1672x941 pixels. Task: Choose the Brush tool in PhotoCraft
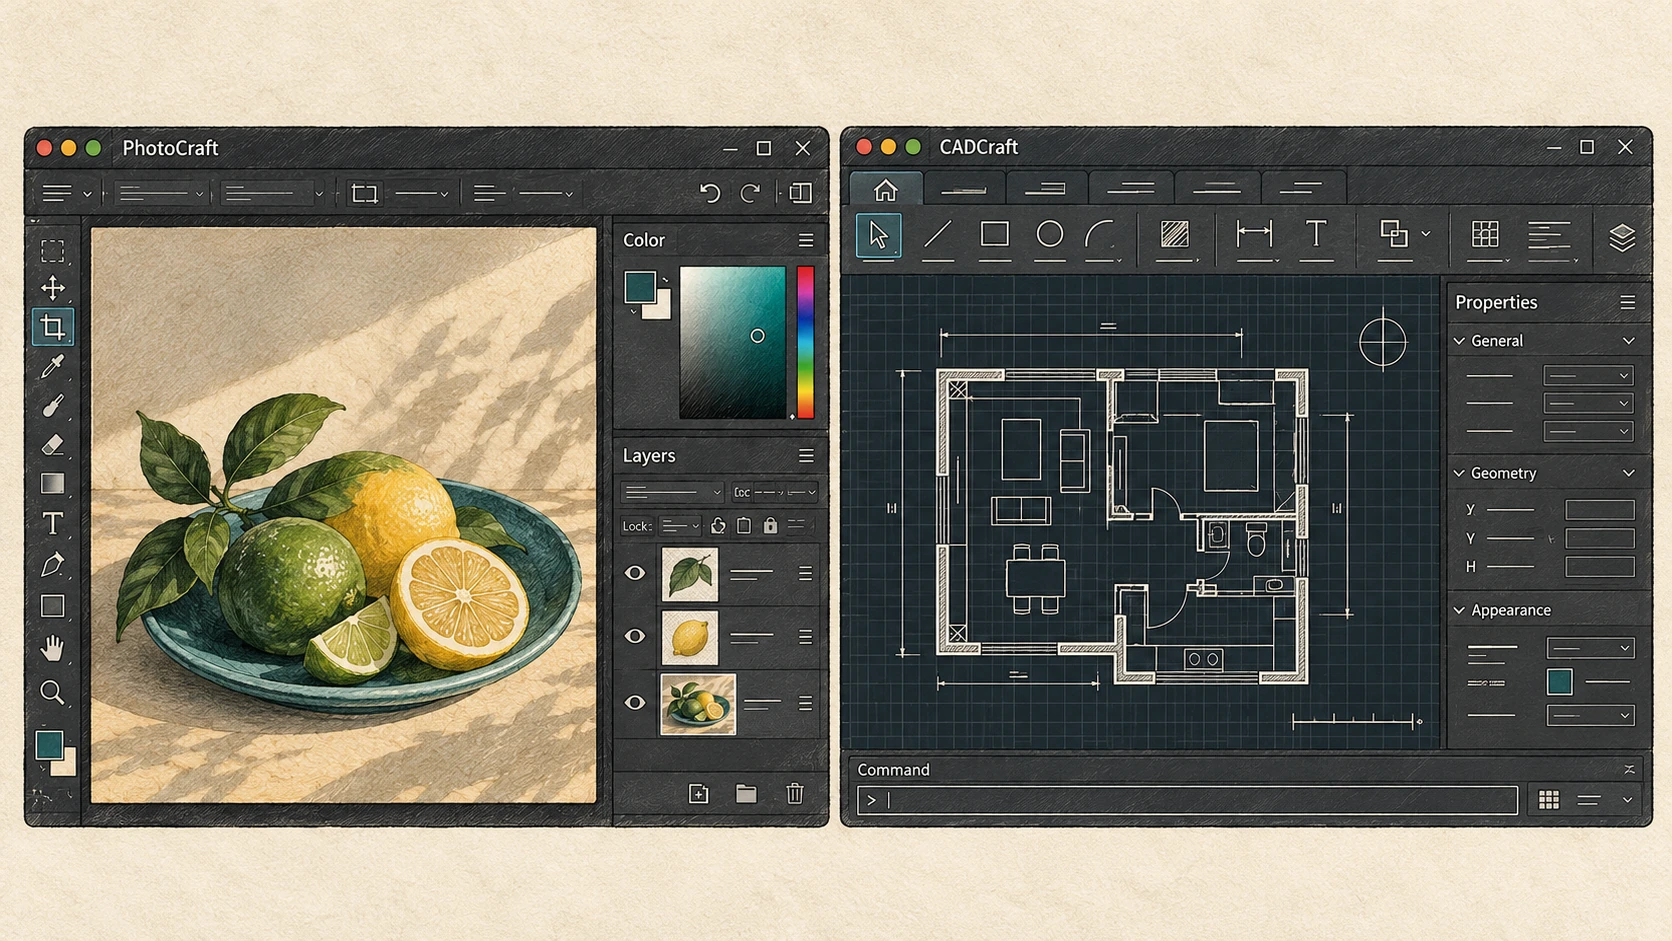(x=53, y=405)
